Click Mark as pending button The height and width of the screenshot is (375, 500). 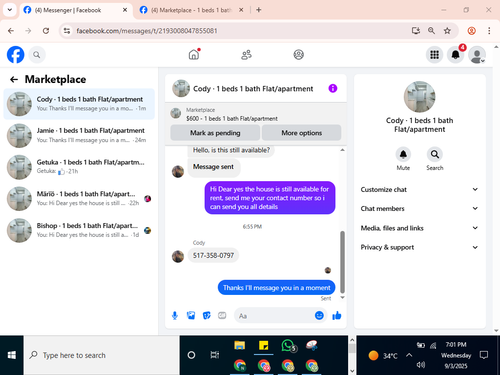(x=215, y=133)
